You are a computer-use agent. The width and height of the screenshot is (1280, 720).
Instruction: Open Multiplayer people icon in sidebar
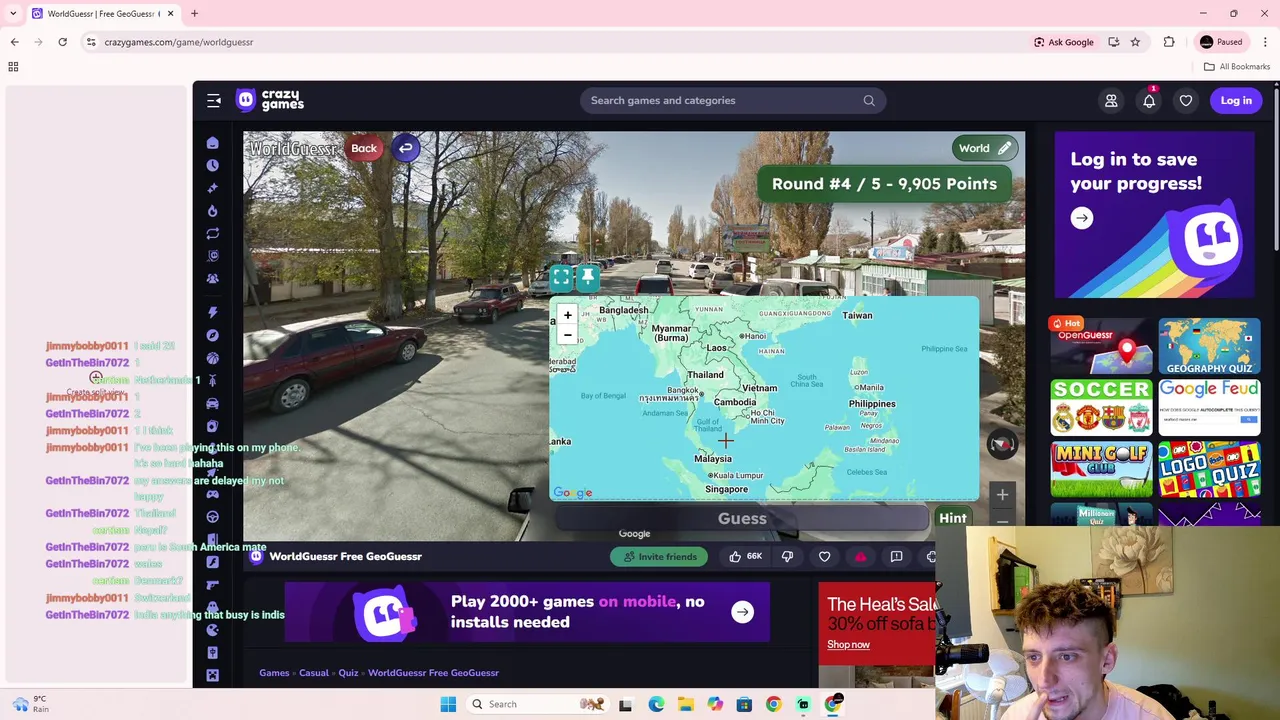[212, 279]
